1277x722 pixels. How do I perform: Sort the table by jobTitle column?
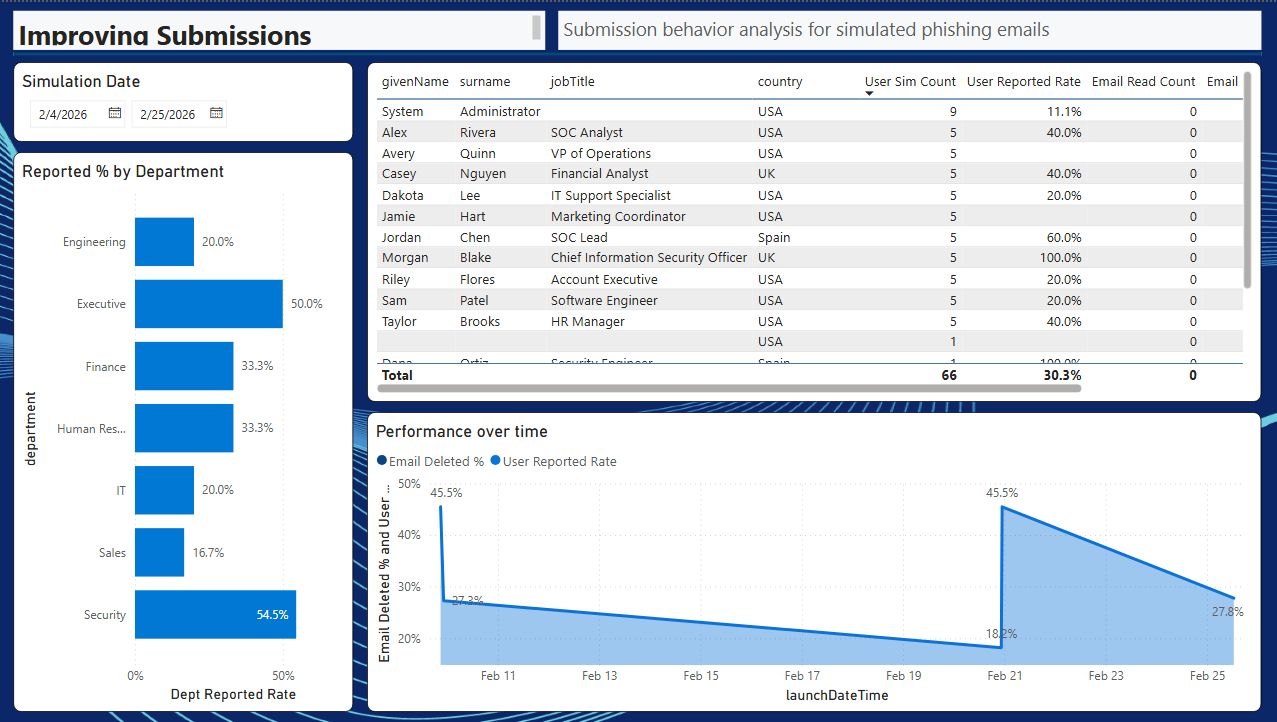click(573, 82)
